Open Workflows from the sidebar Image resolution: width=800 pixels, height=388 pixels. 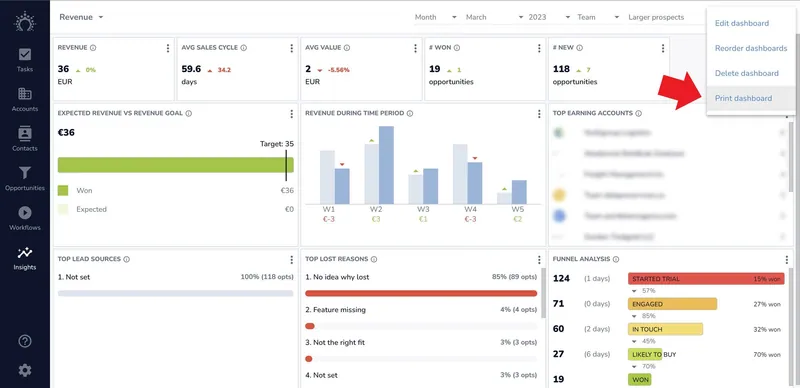[x=24, y=219]
